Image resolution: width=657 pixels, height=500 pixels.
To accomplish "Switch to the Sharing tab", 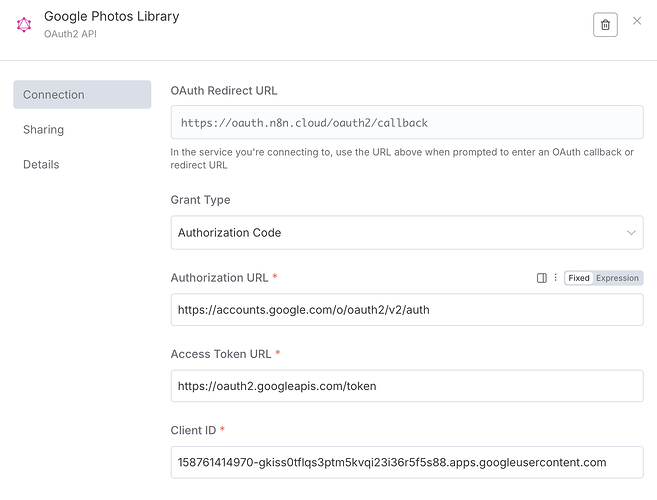I will [x=44, y=130].
